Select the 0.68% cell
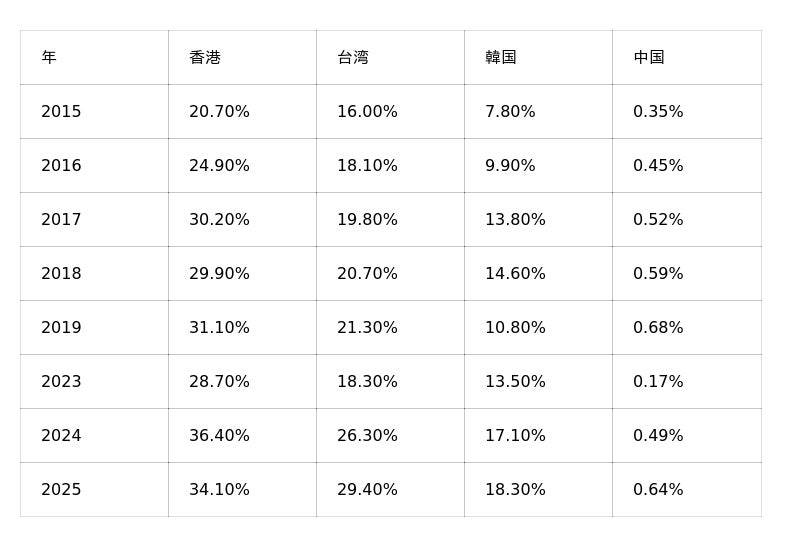Viewport: 800px width, 547px height. (687, 328)
